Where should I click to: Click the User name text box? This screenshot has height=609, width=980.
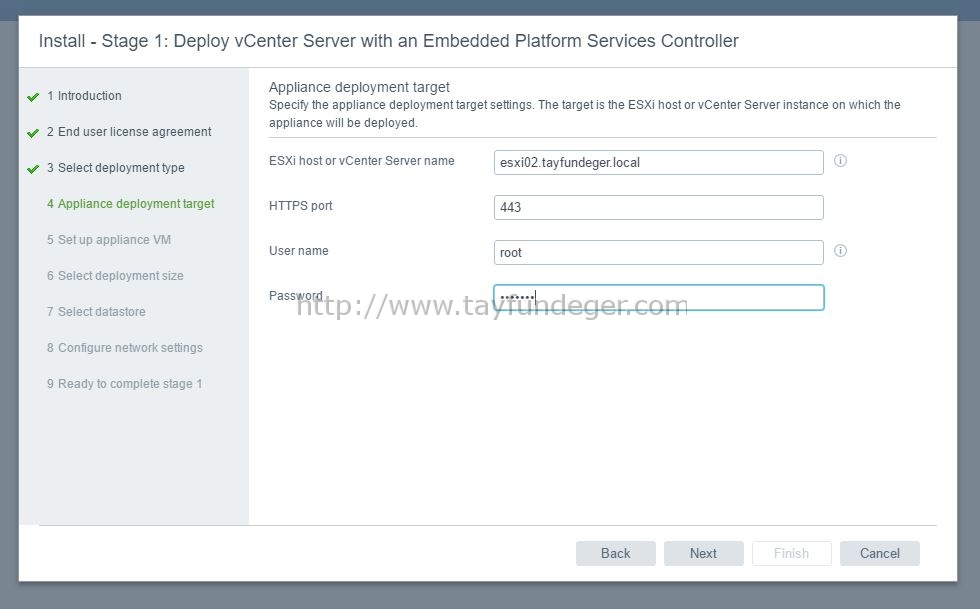pyautogui.click(x=659, y=253)
